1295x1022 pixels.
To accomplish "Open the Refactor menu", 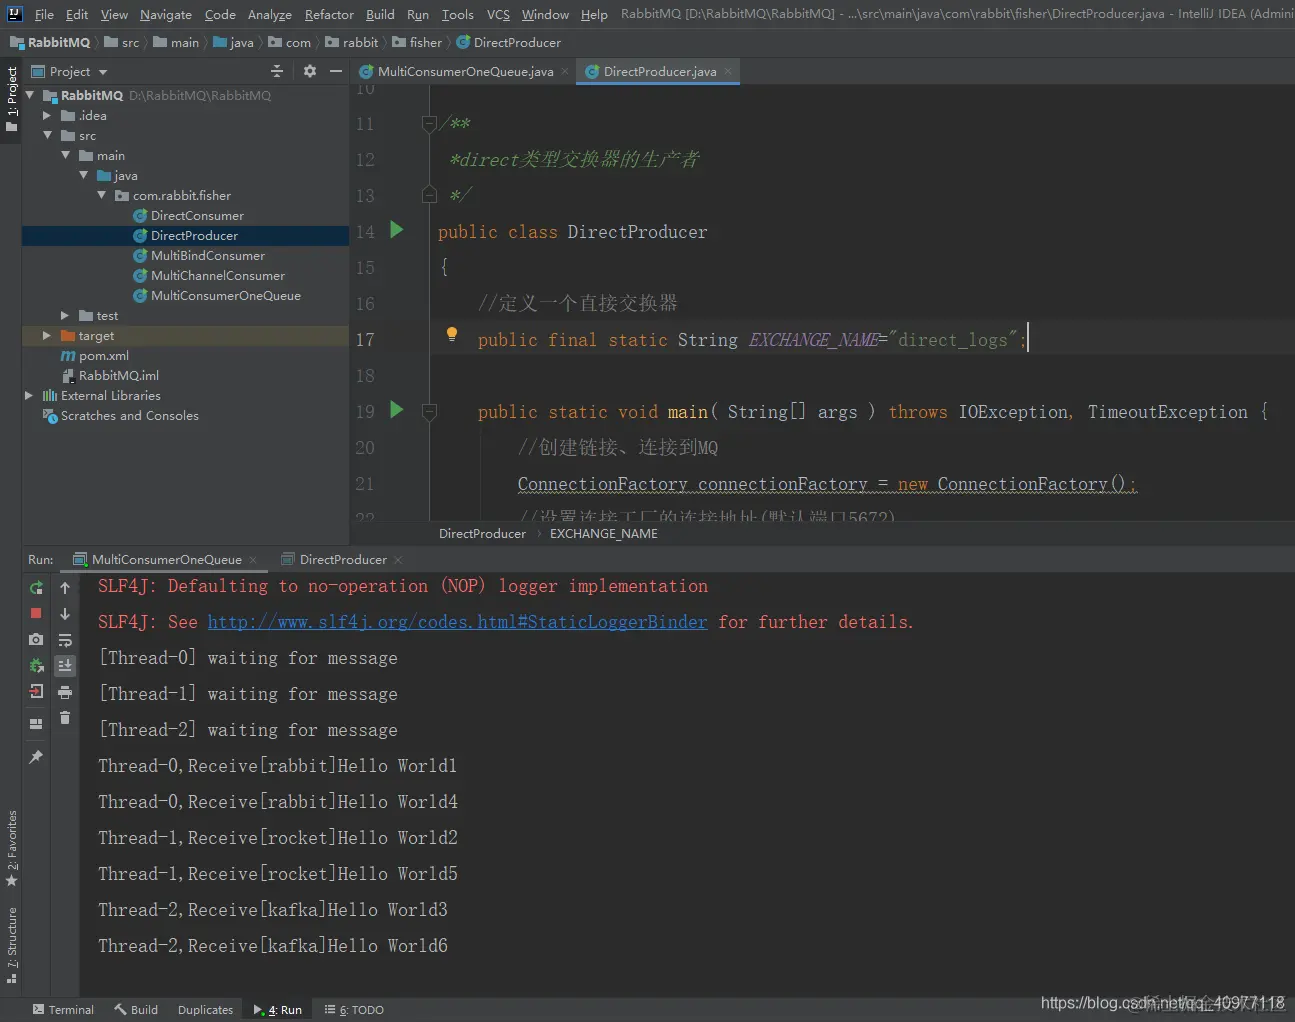I will click(329, 14).
